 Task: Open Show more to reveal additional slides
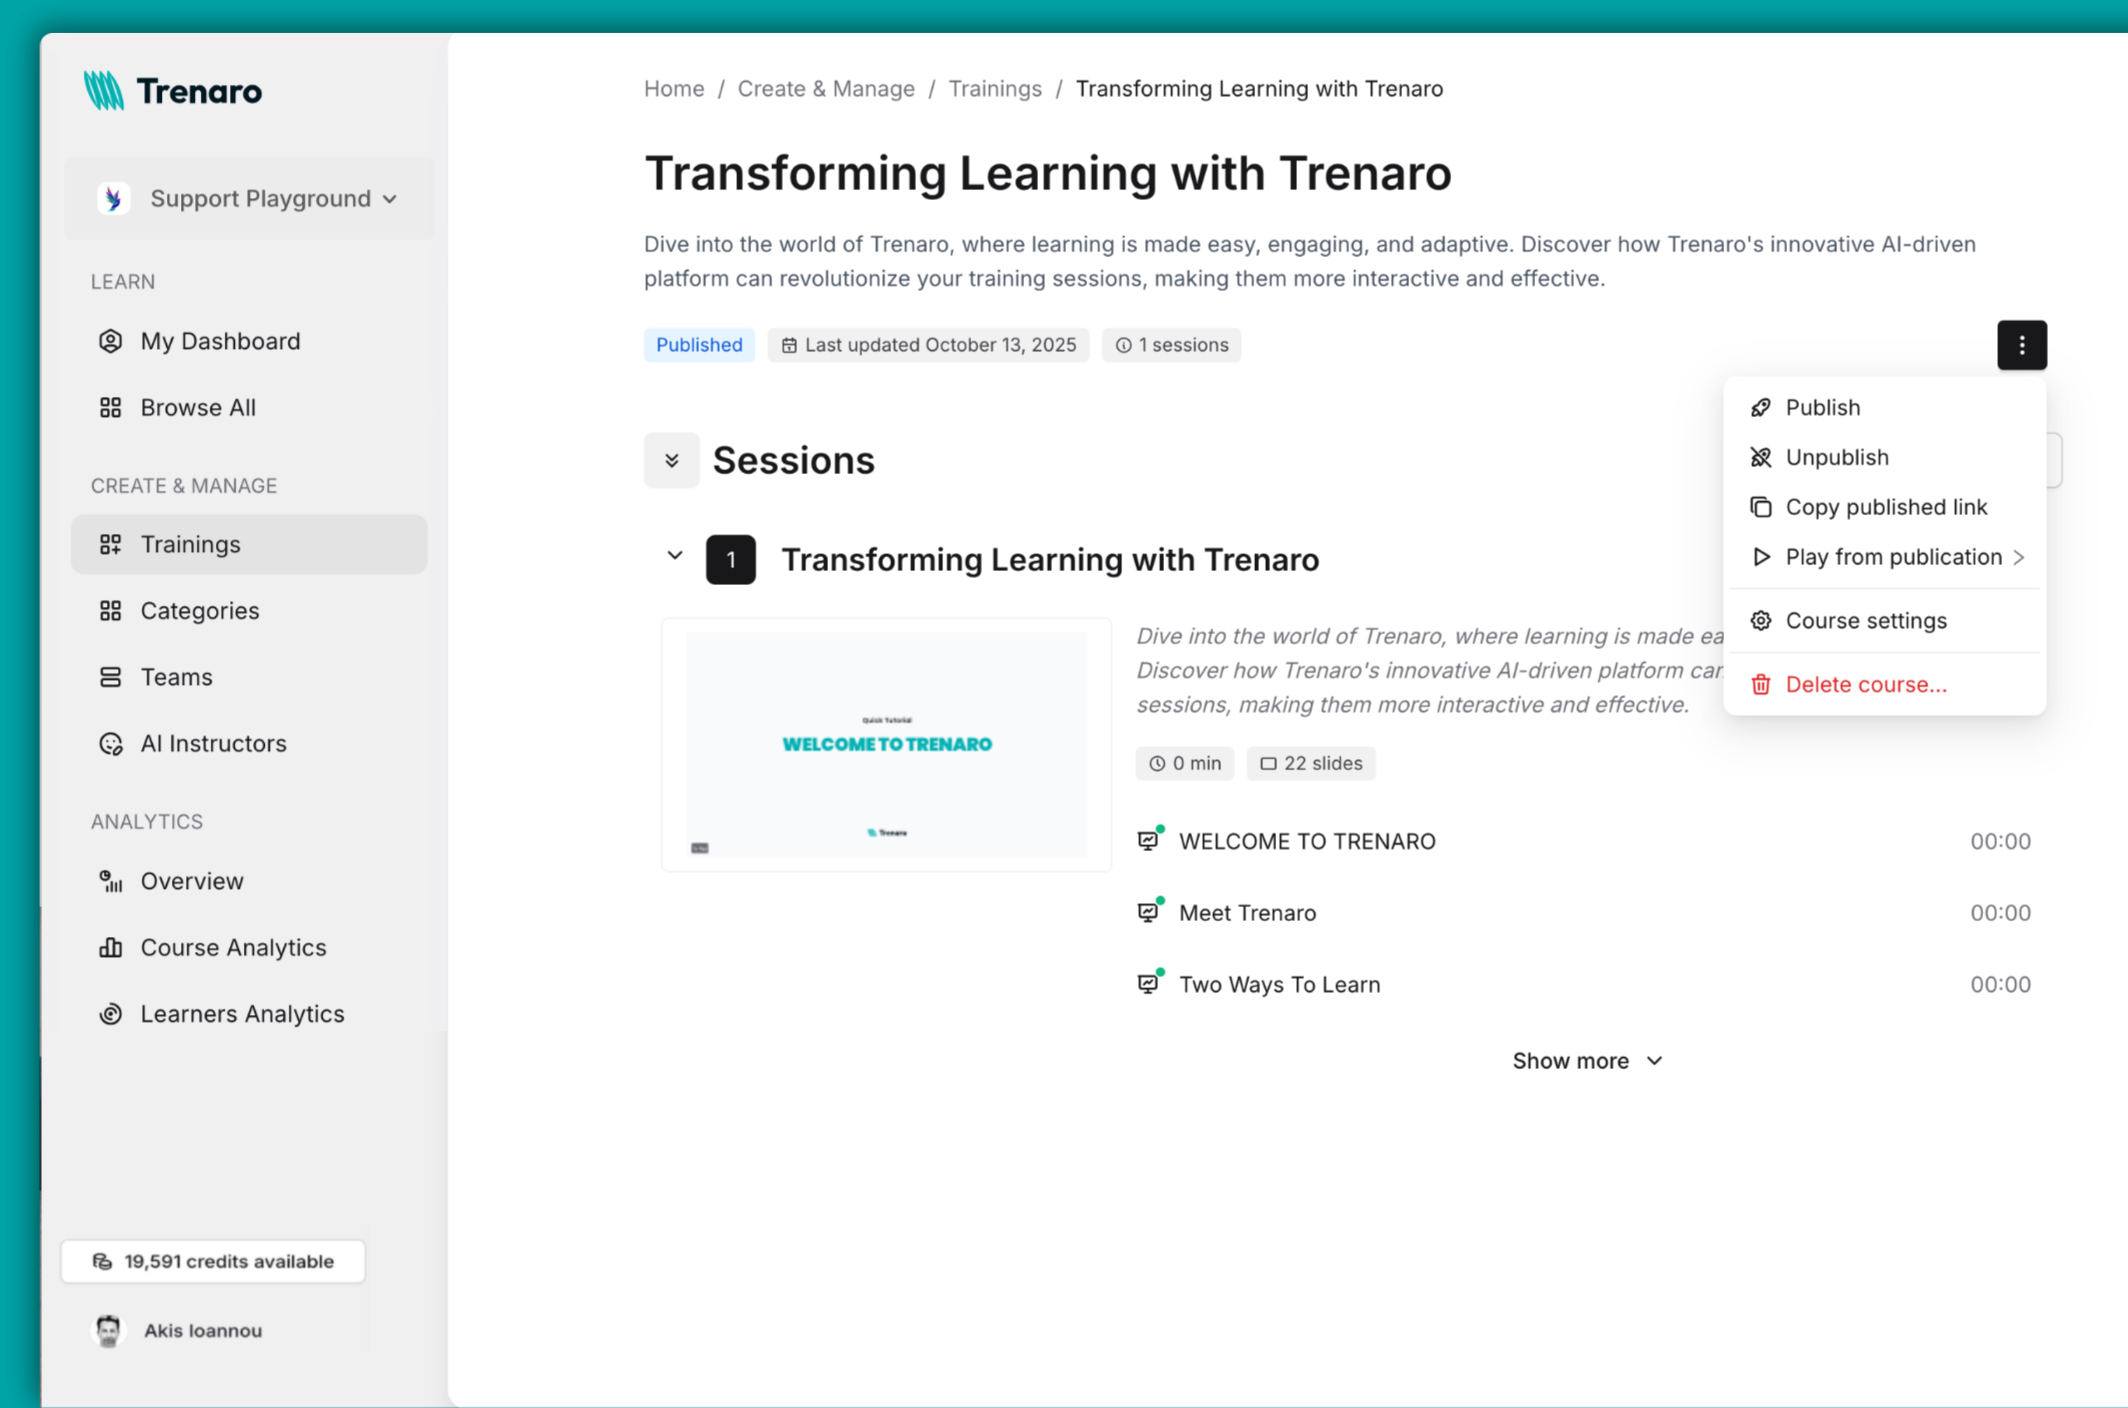click(x=1587, y=1060)
